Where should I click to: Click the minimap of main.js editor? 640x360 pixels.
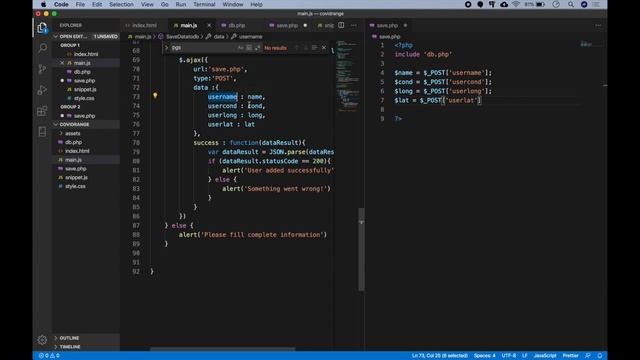(x=347, y=76)
